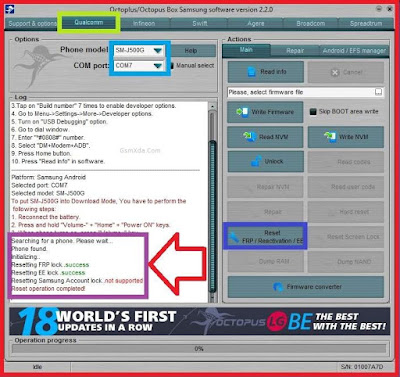The height and width of the screenshot is (377, 400).
Task: Click the Write NVM icon
Action: click(x=330, y=136)
